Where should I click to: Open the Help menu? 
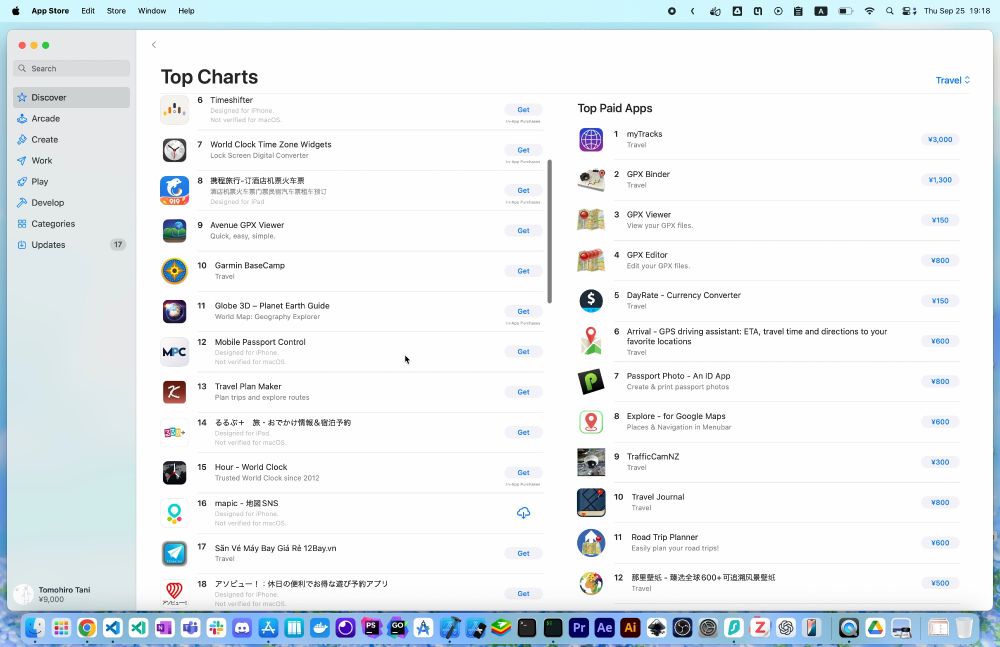coord(186,11)
